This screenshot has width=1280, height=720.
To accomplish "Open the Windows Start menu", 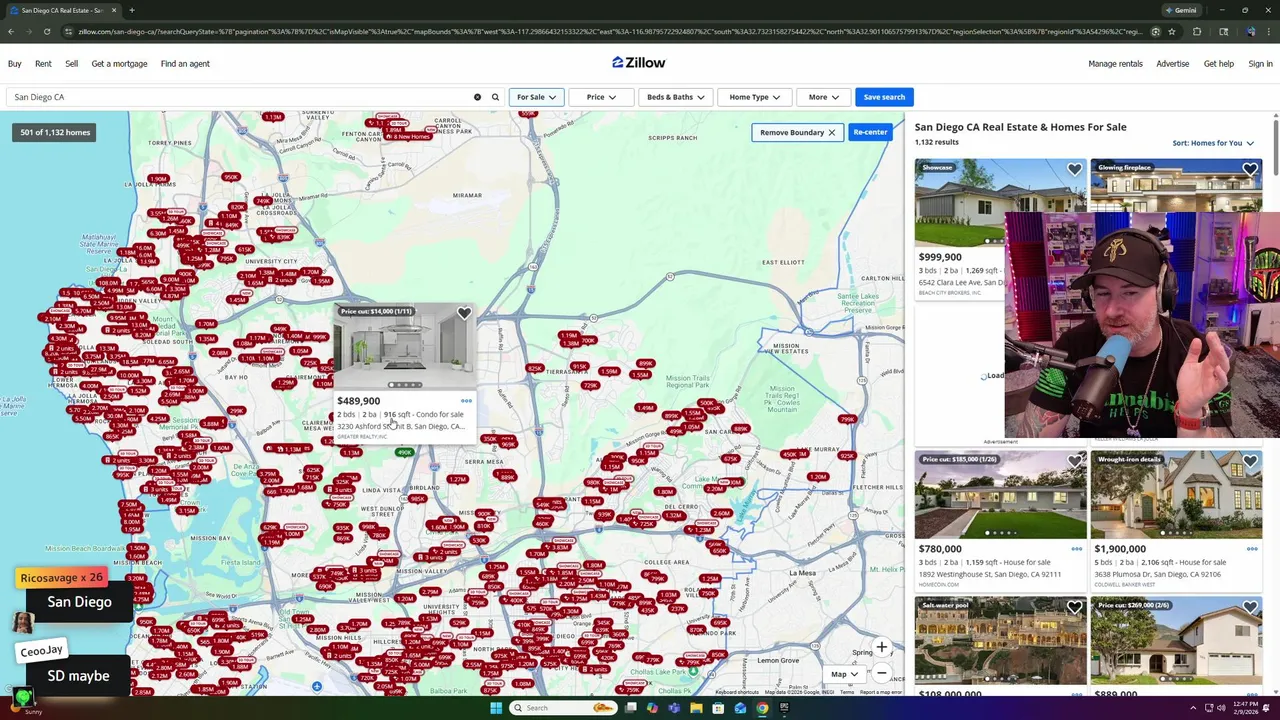I will 496,708.
